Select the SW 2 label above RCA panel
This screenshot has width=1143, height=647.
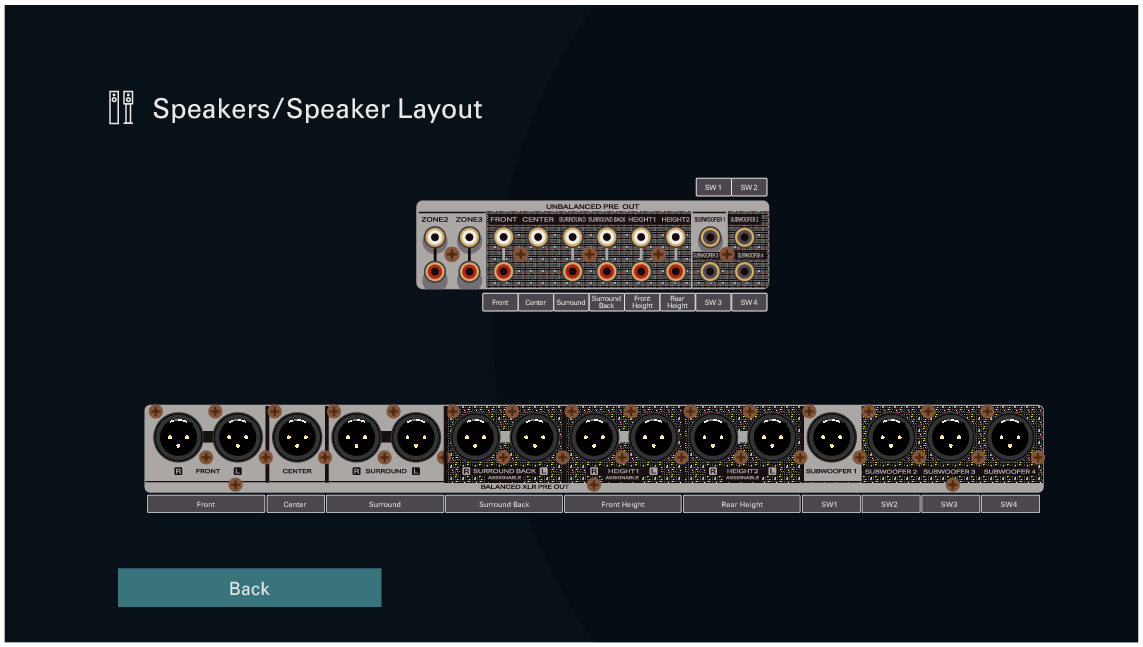[749, 187]
